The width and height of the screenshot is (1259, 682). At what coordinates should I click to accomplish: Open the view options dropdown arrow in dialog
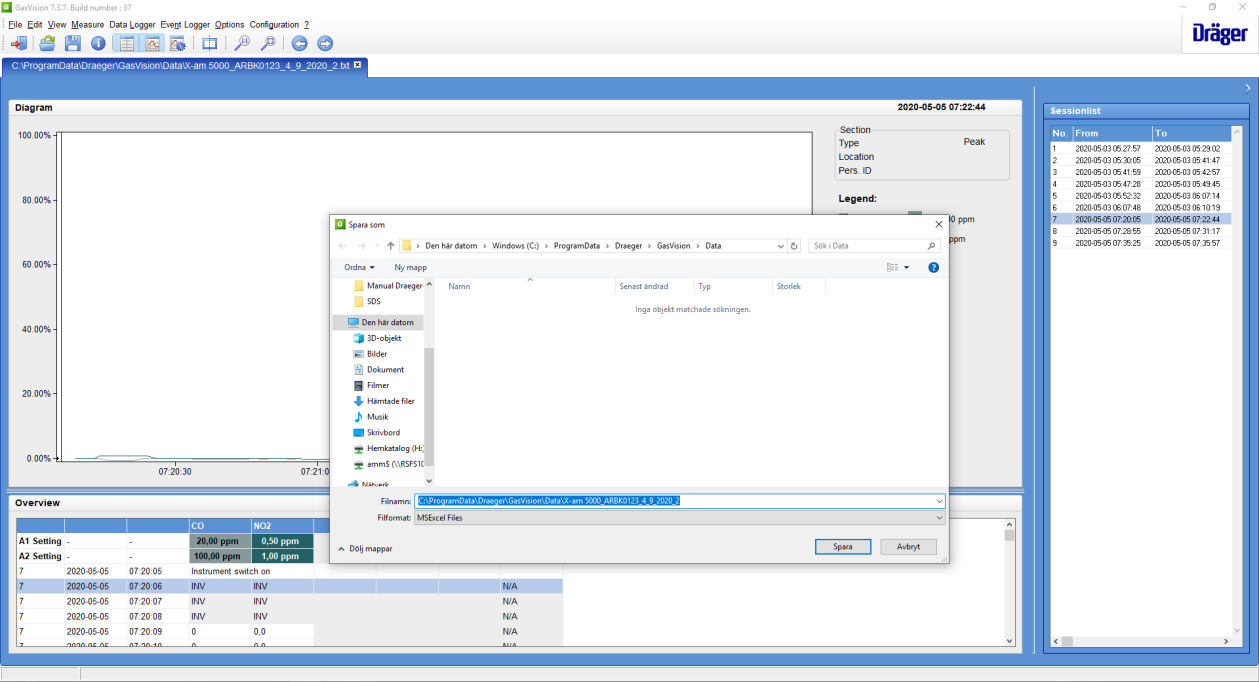(x=907, y=267)
